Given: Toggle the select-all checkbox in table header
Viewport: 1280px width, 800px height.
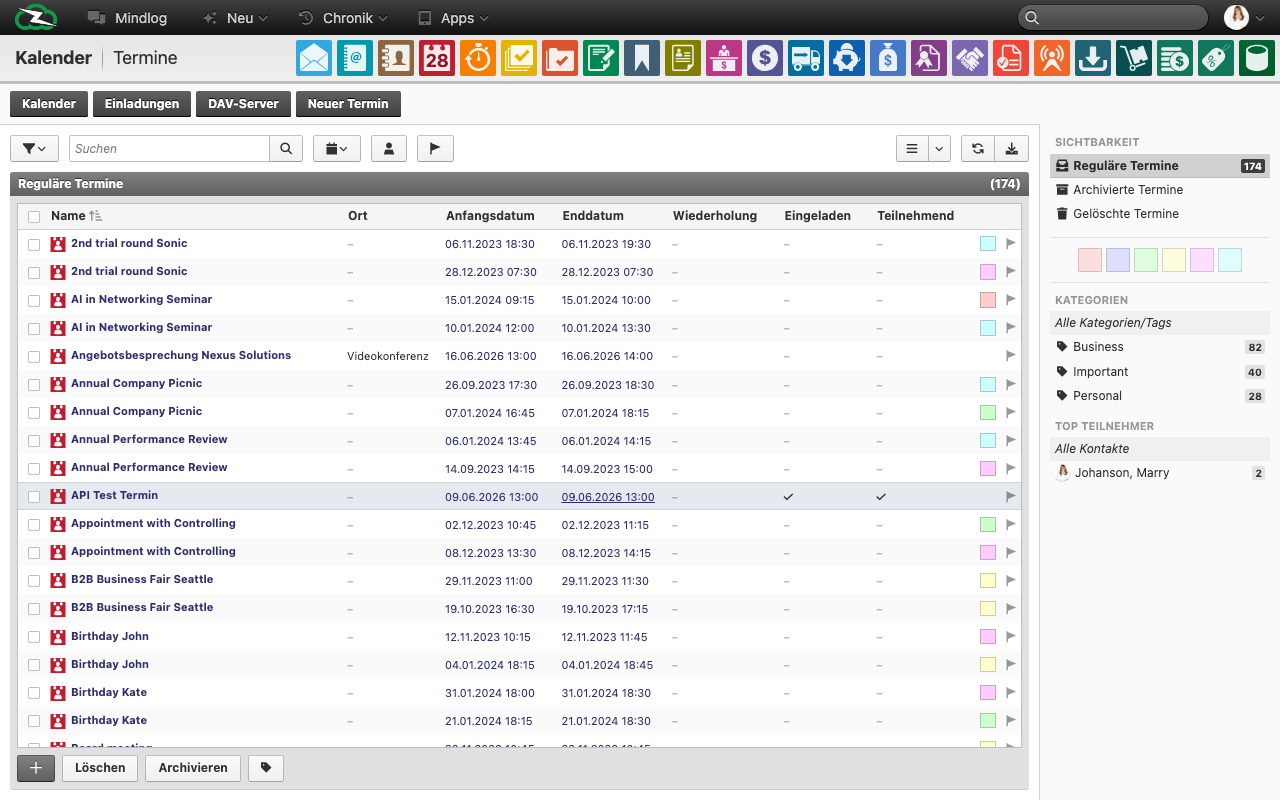Looking at the screenshot, I should pos(34,216).
